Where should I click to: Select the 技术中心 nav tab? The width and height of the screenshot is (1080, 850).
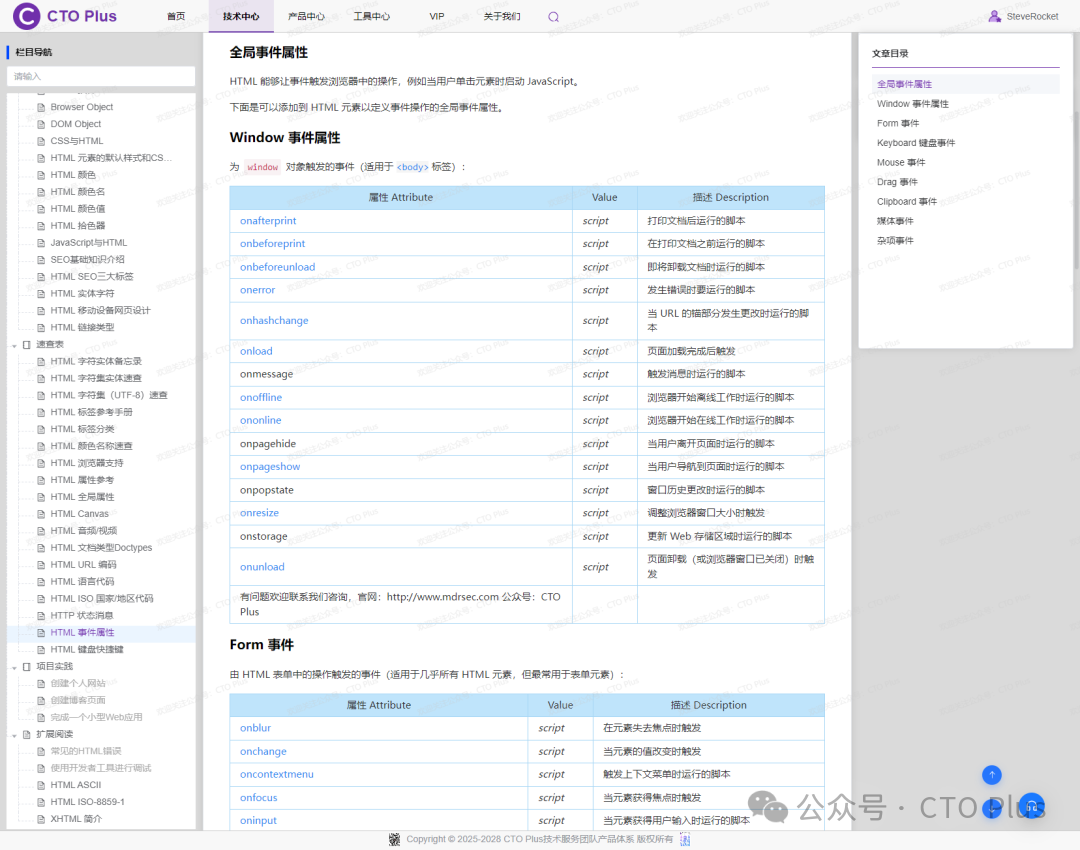241,17
